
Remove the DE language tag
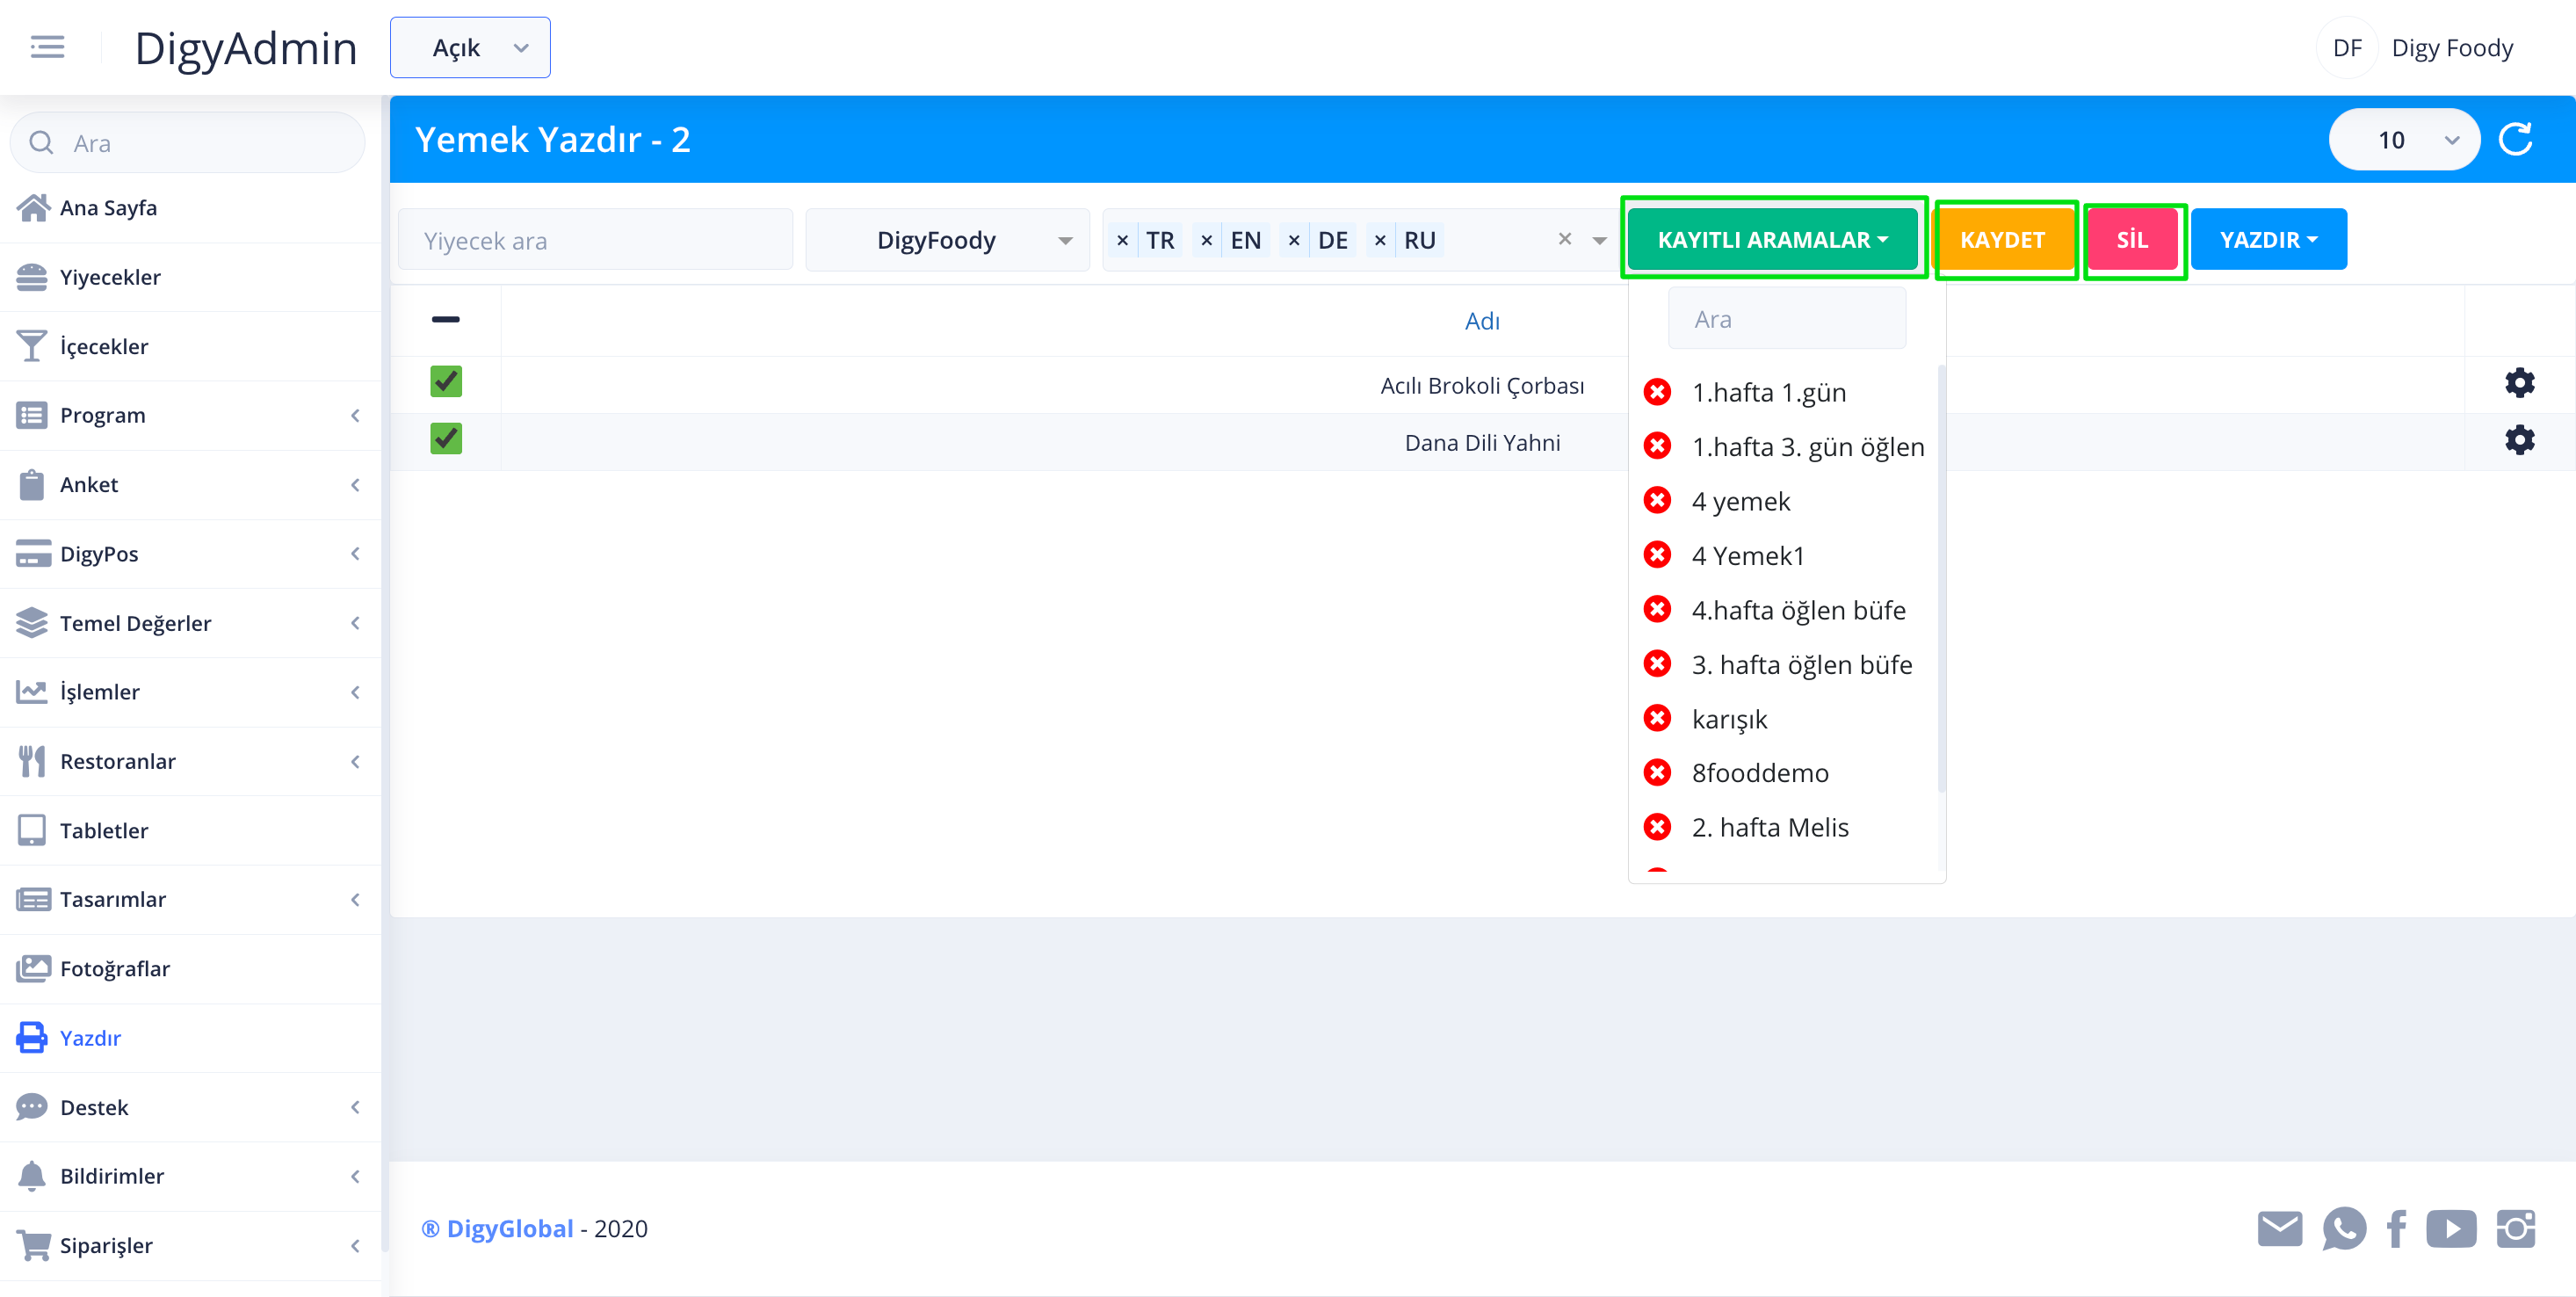pyautogui.click(x=1294, y=240)
